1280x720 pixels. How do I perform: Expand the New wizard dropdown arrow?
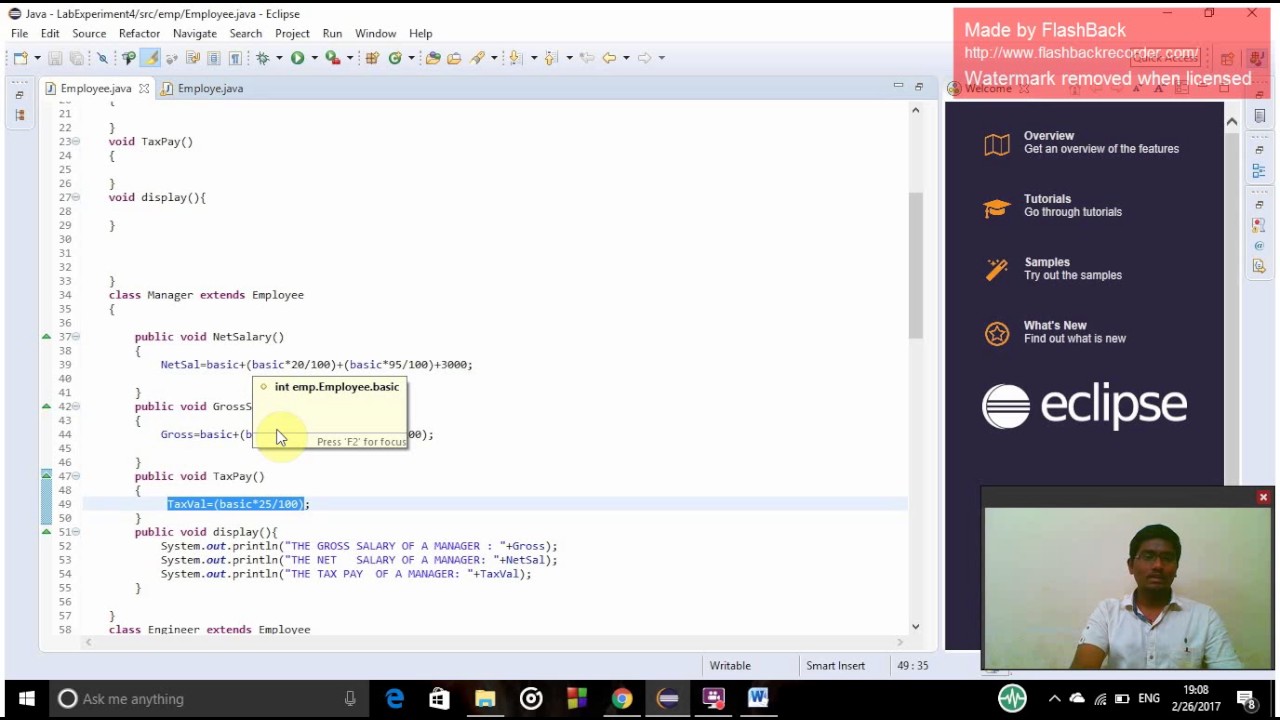click(37, 58)
